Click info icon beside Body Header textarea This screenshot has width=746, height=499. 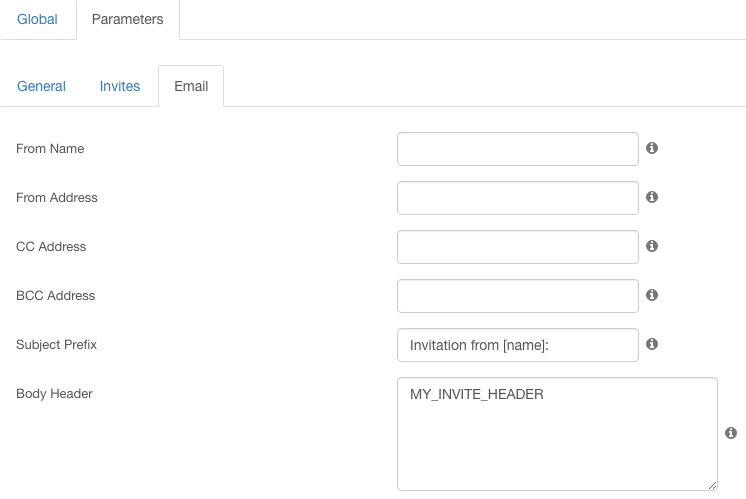coord(731,433)
